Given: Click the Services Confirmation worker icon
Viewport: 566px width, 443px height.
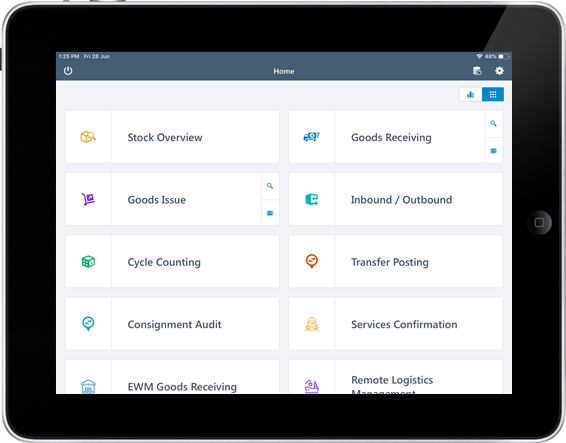Looking at the screenshot, I should tap(312, 324).
